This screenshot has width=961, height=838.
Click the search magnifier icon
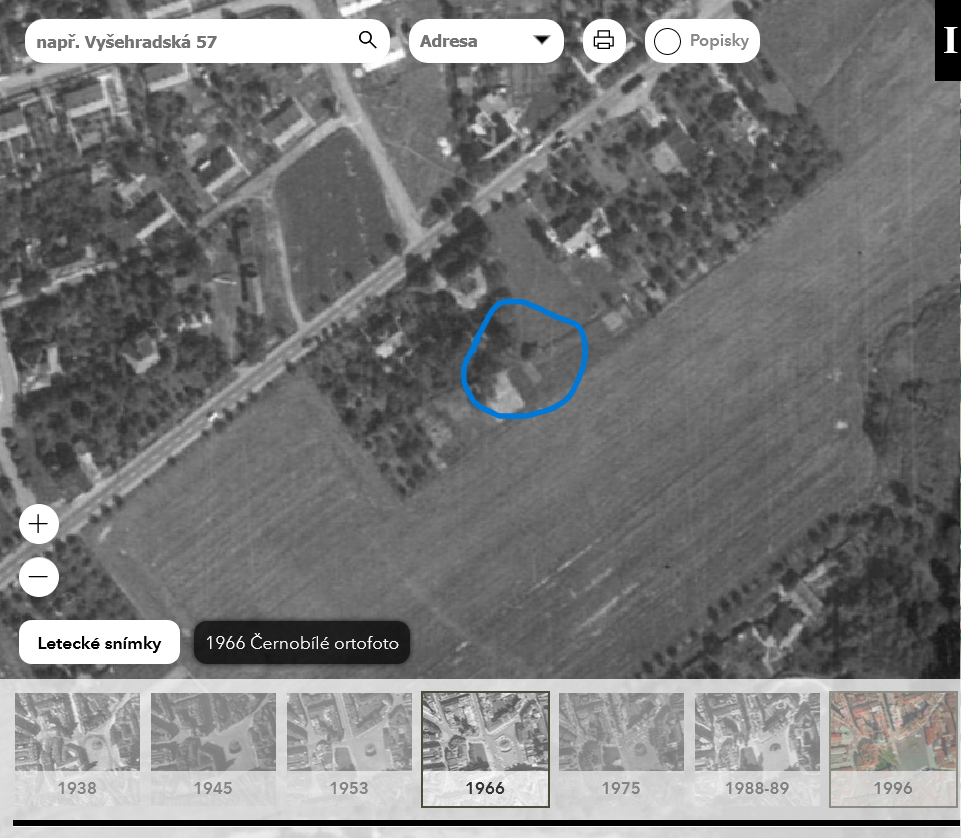368,41
